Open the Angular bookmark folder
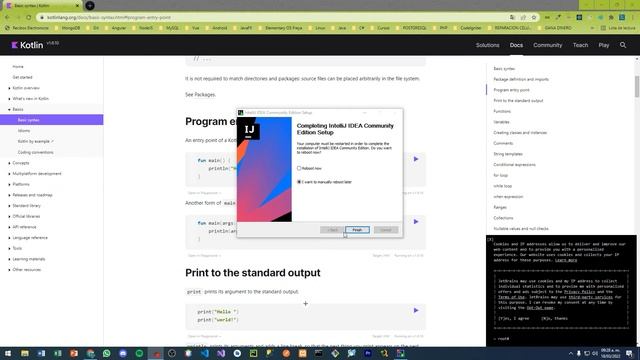 click(116, 28)
